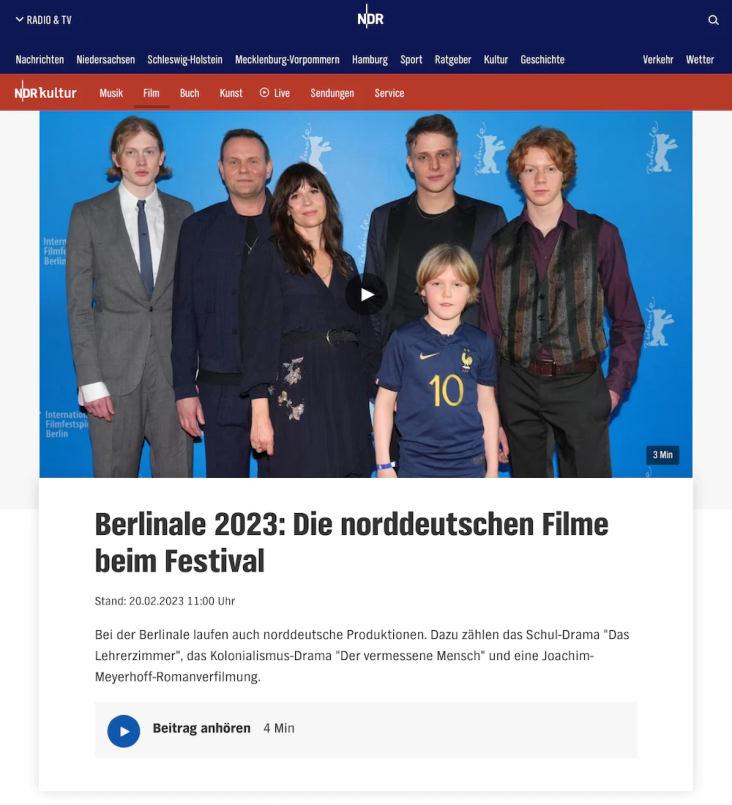
Task: Open the Buch tab
Action: click(189, 93)
